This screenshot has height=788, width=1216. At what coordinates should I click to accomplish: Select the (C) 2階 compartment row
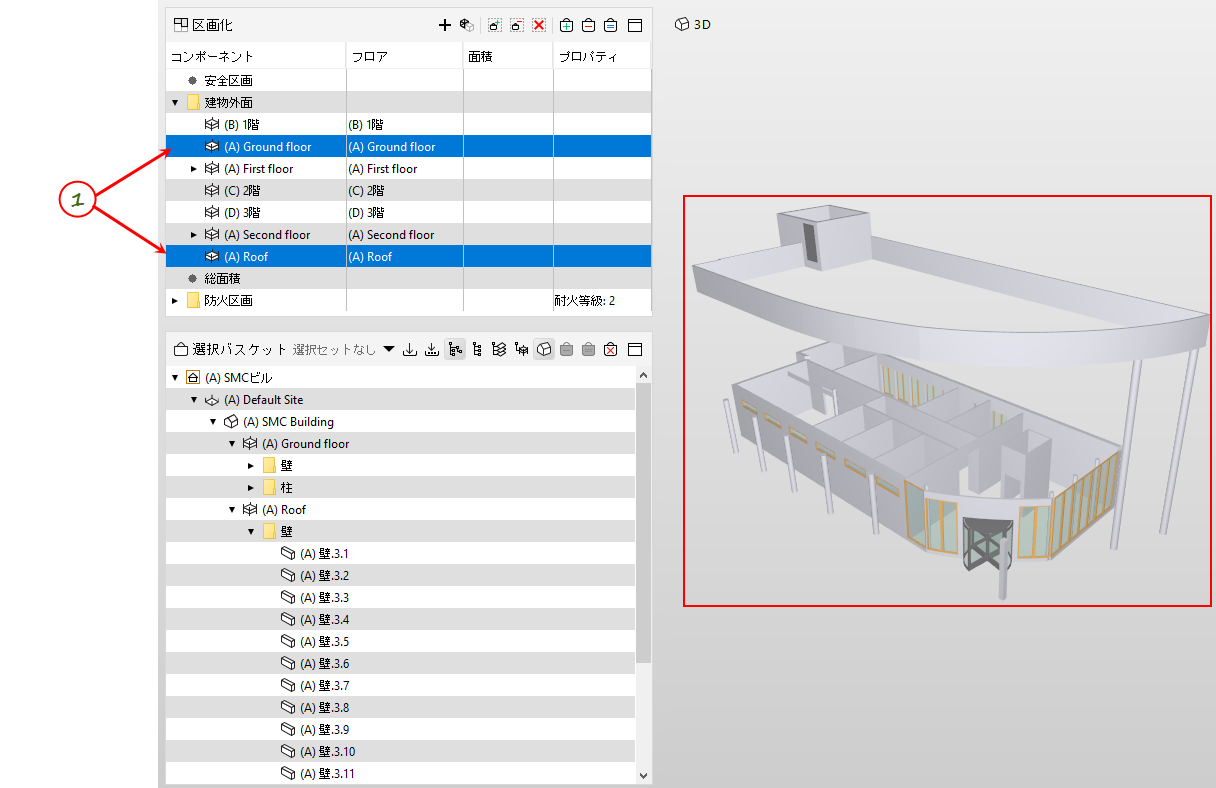click(x=408, y=191)
